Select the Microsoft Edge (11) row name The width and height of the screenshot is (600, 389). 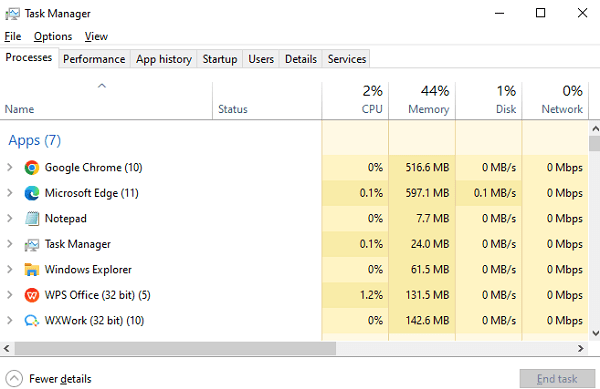(x=92, y=193)
